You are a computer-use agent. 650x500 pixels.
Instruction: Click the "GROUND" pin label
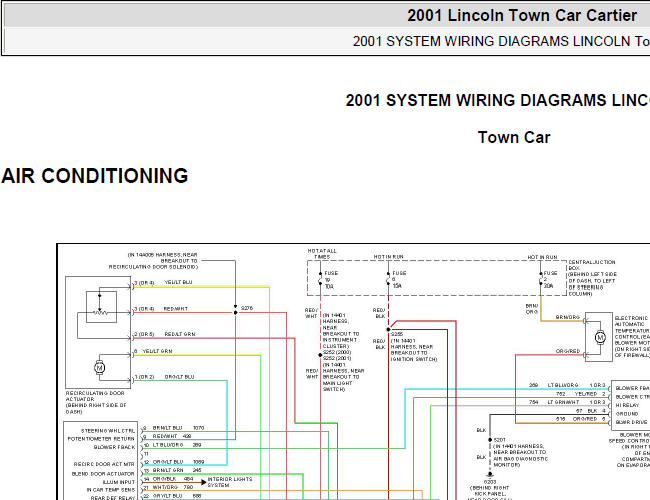coord(627,414)
